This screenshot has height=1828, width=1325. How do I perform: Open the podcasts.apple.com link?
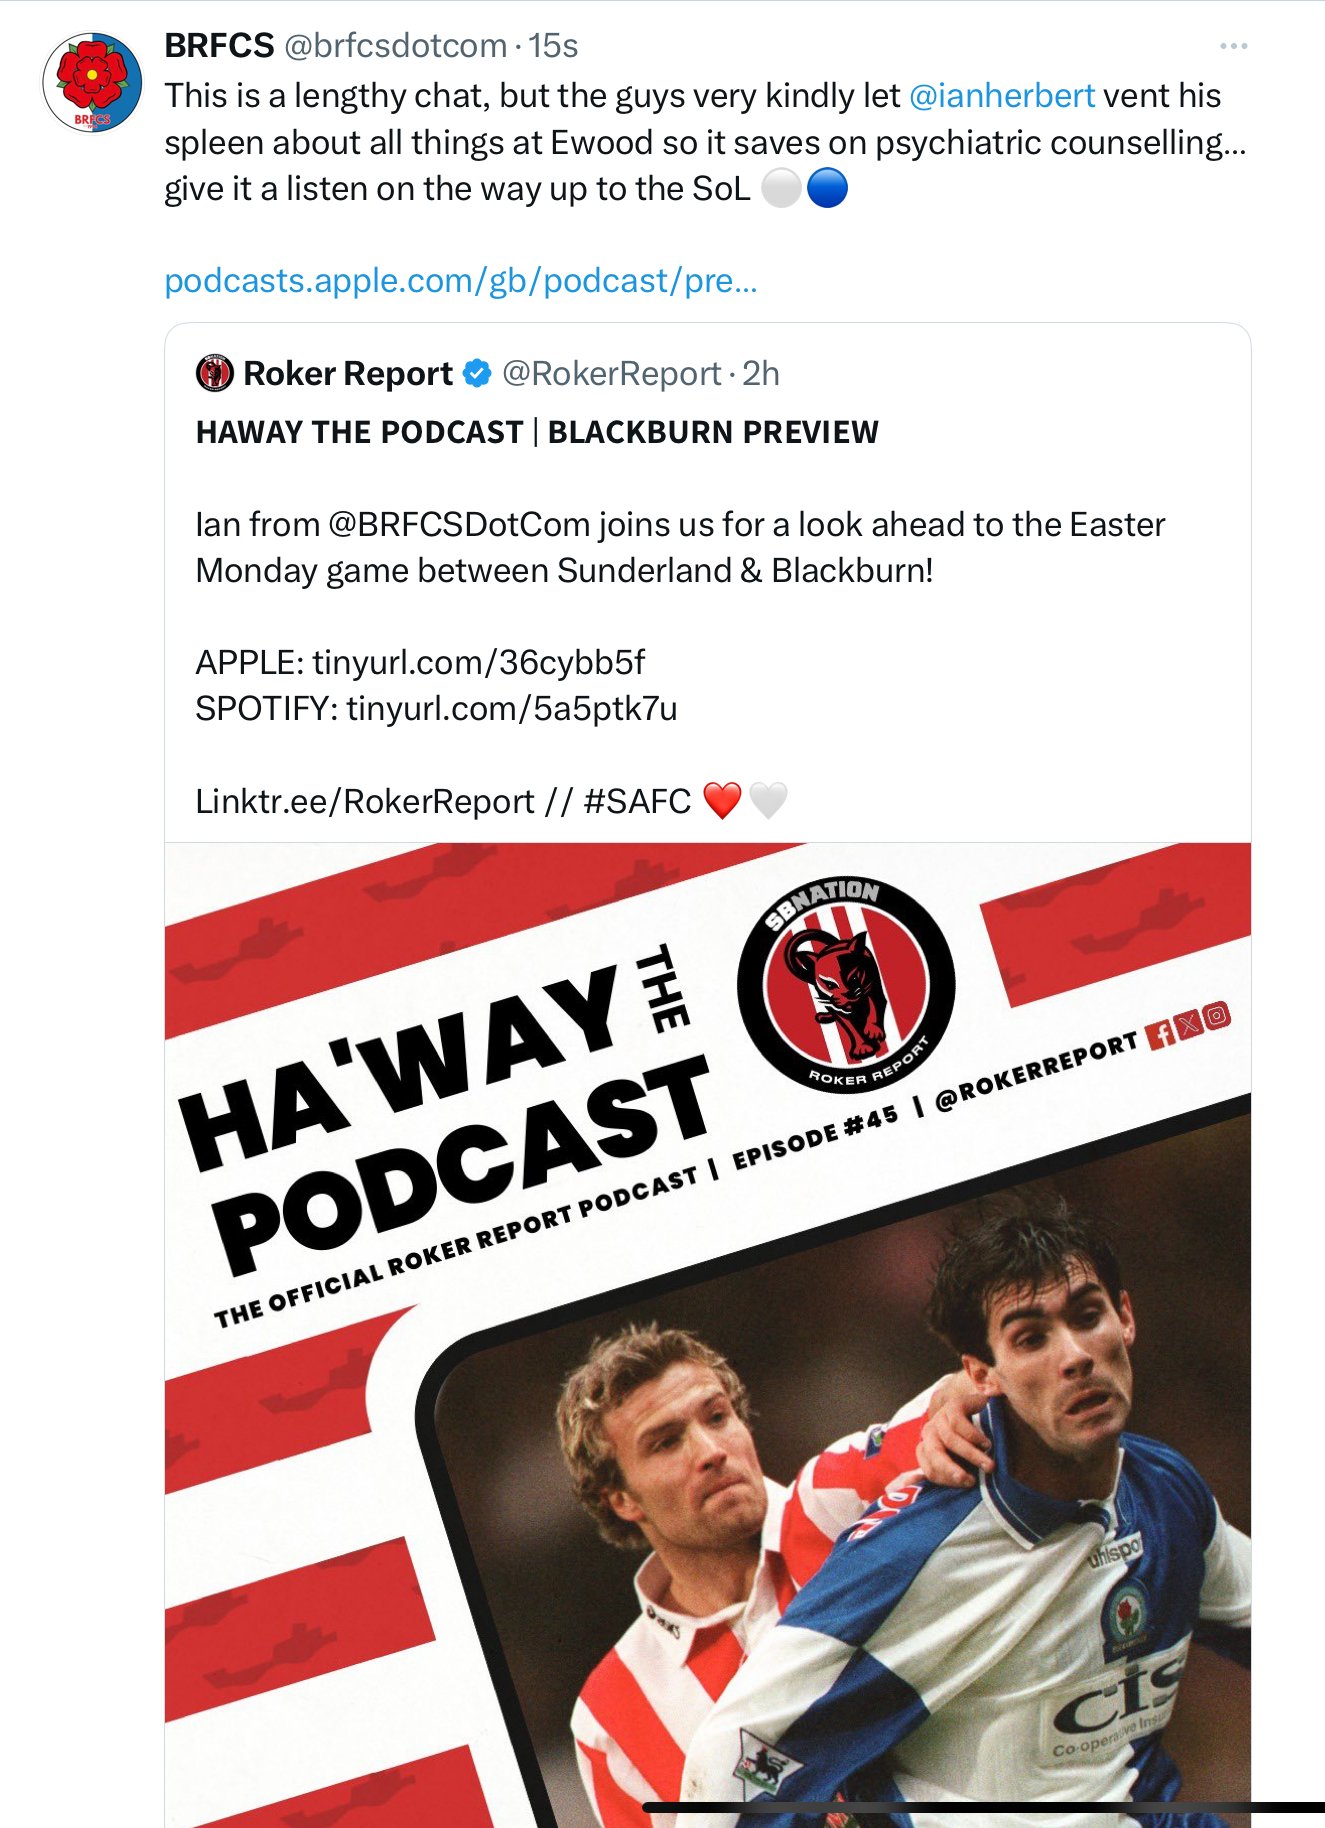(x=461, y=281)
